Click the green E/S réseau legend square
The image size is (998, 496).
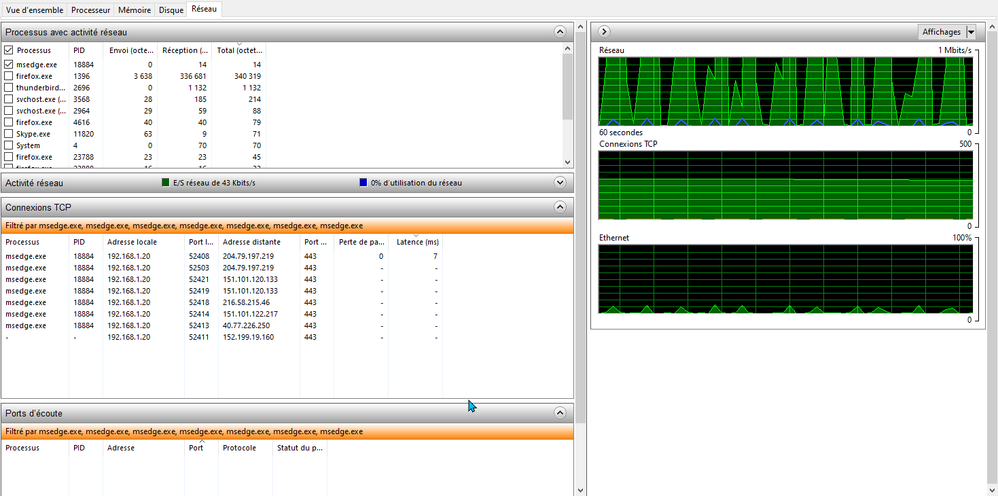pyautogui.click(x=166, y=183)
